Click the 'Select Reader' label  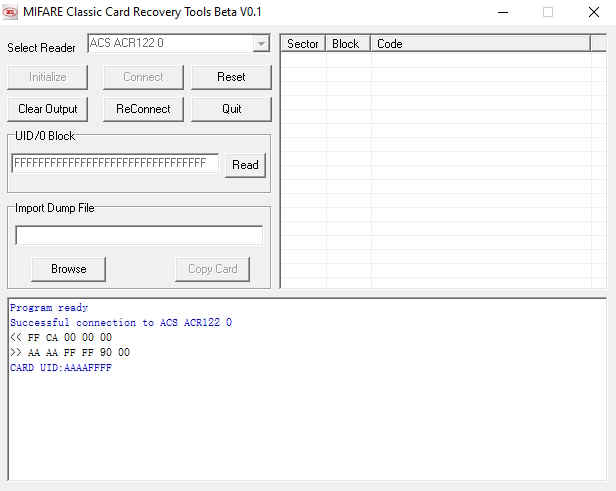pyautogui.click(x=41, y=48)
